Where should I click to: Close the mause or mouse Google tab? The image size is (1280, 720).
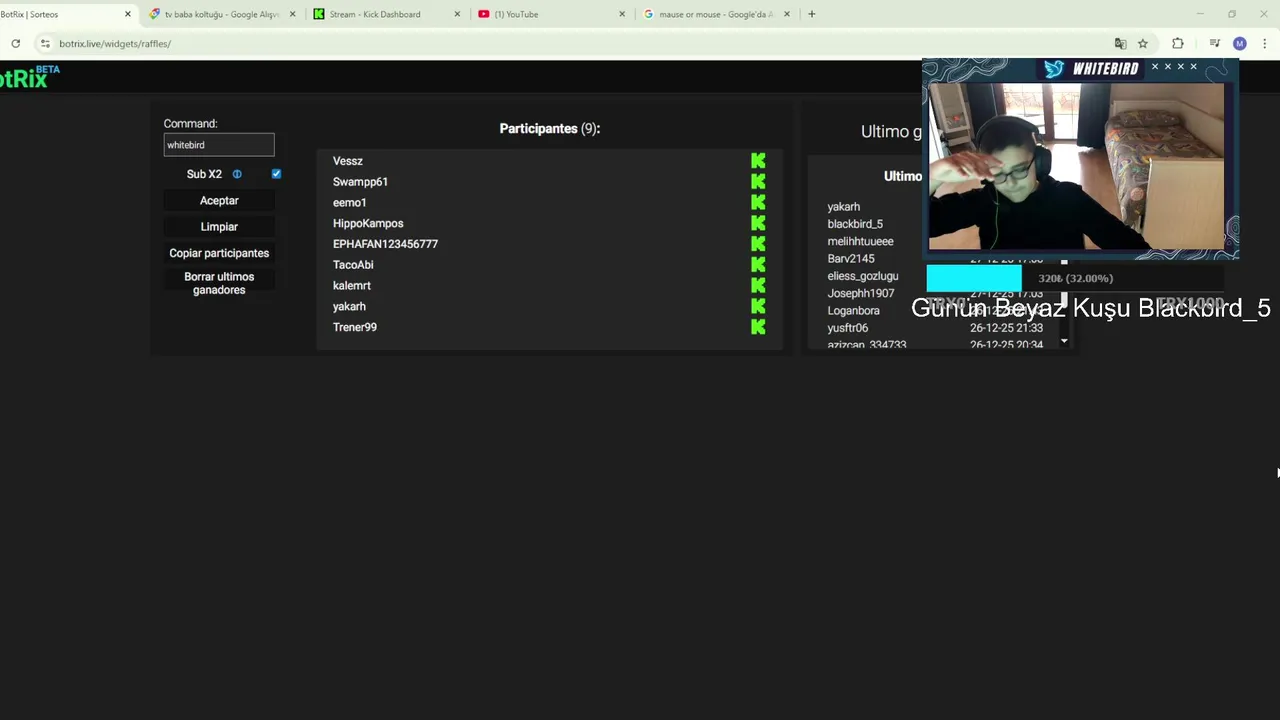coord(787,14)
